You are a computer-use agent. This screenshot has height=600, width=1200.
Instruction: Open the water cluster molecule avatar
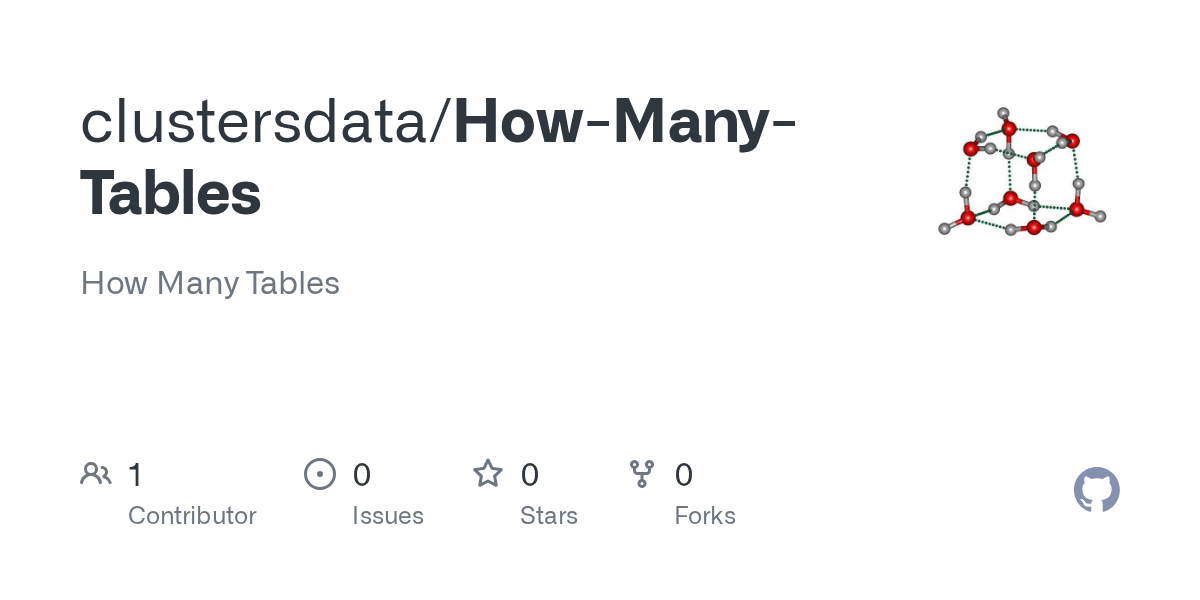click(x=1022, y=172)
